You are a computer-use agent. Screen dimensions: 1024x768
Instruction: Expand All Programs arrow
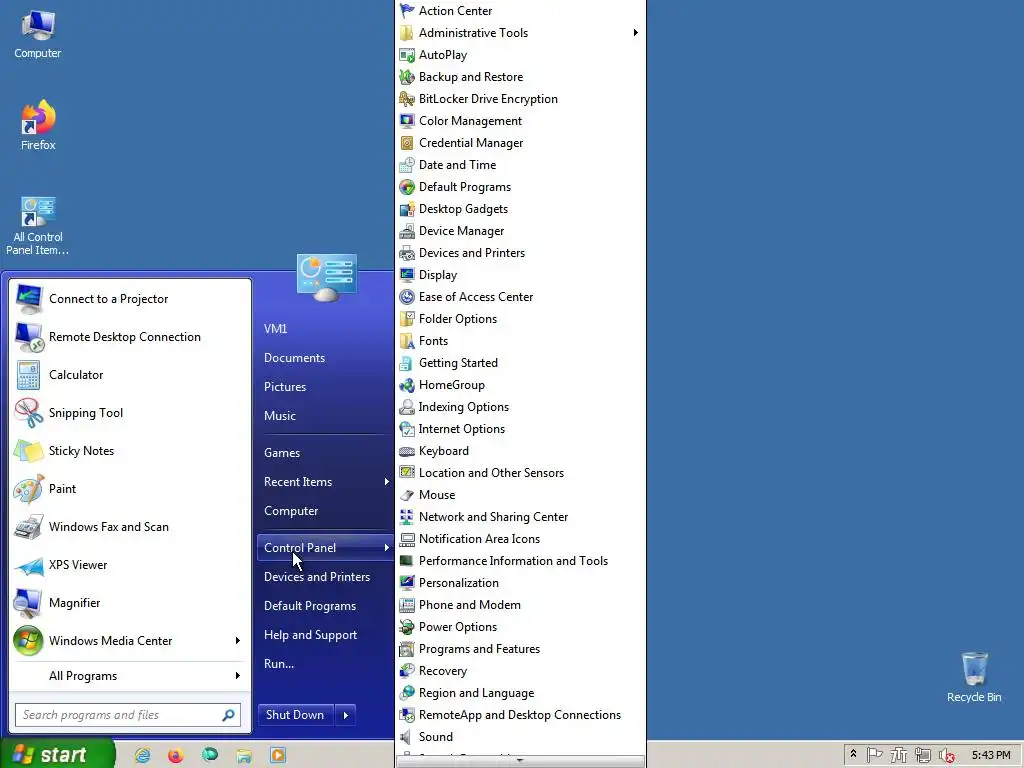238,676
